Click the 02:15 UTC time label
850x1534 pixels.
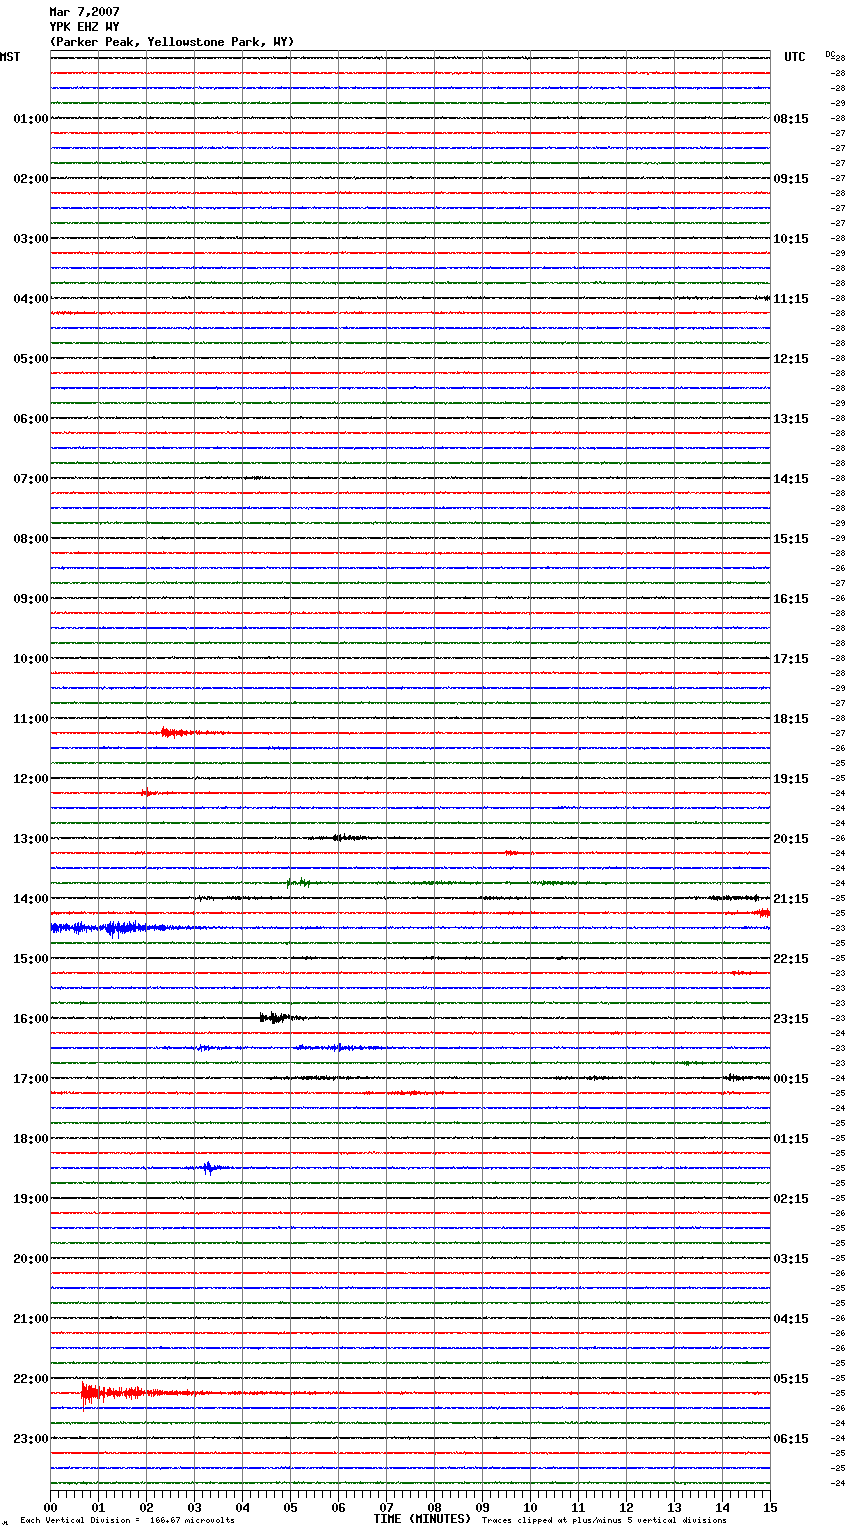pos(791,1199)
